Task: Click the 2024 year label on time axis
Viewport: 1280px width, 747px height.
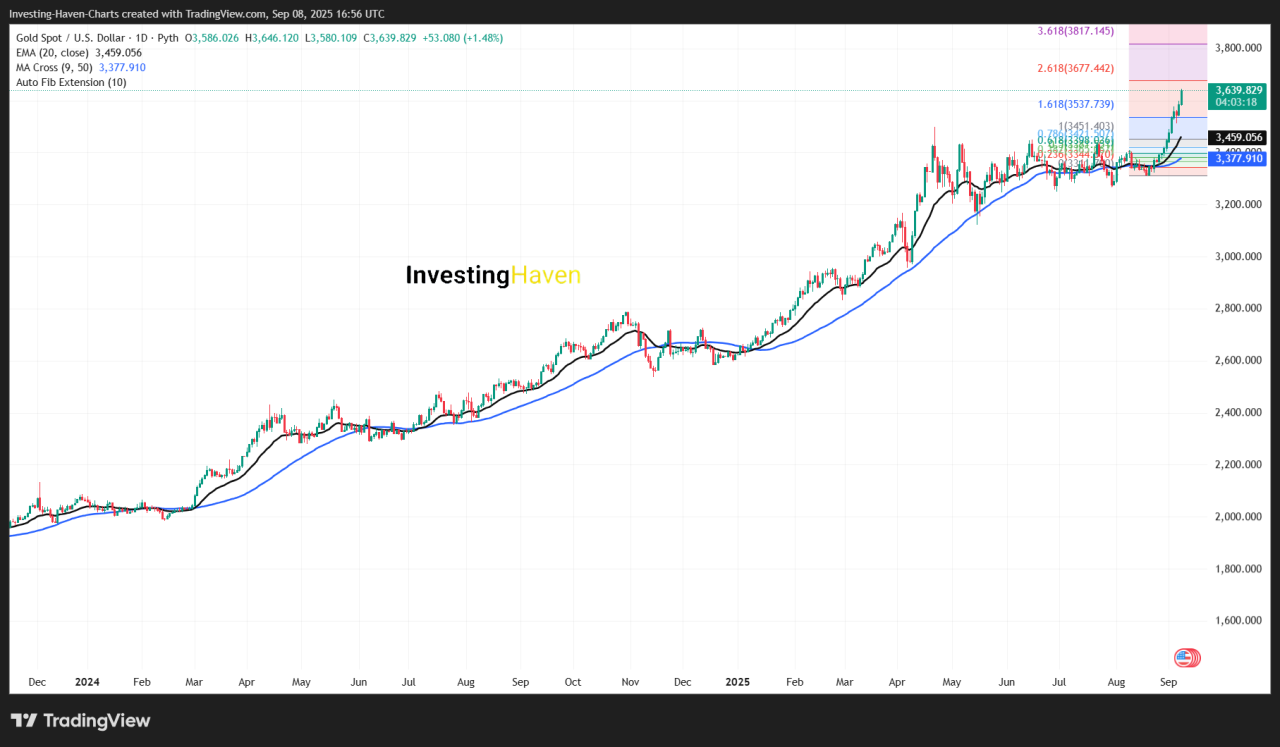Action: [87, 682]
